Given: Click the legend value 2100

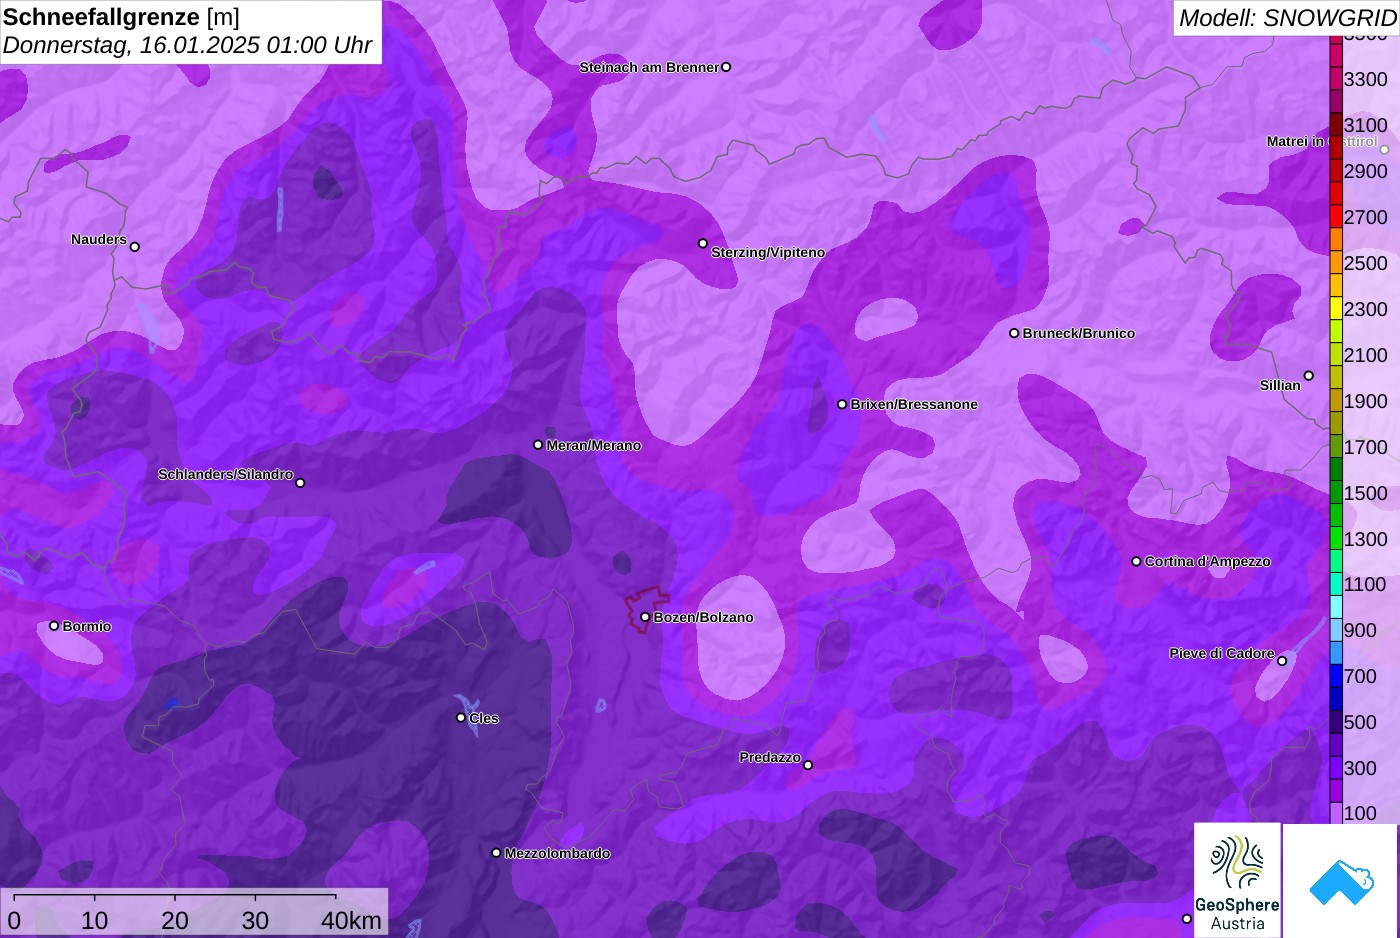Looking at the screenshot, I should [1366, 355].
